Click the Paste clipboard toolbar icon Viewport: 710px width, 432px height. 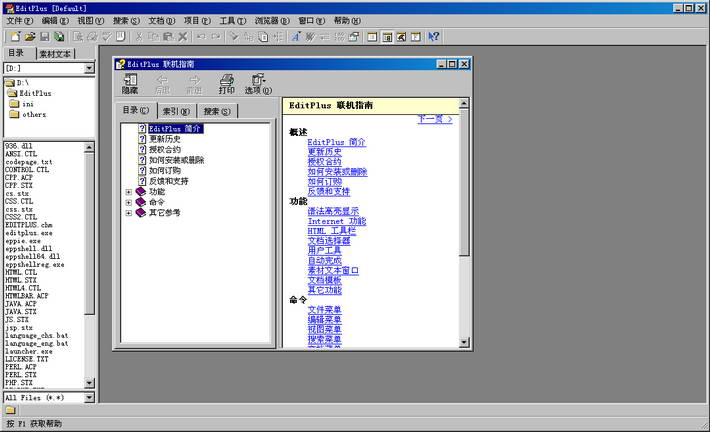pos(168,37)
